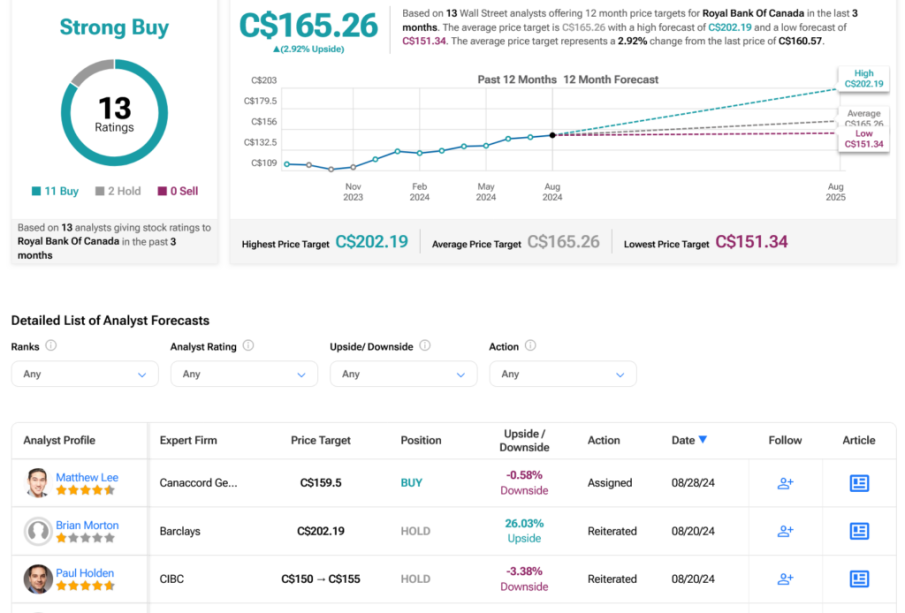
Task: Click the 0 Sell legend magenta swatch
Action: click(x=162, y=191)
